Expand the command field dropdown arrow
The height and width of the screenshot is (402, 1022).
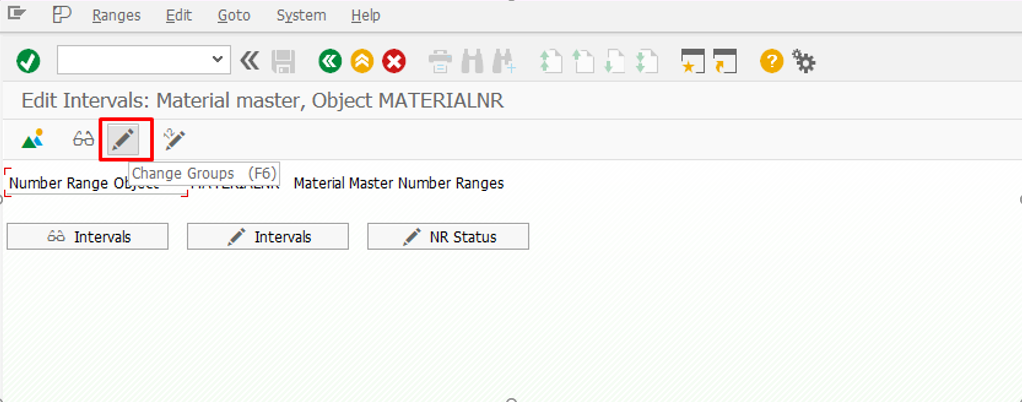click(220, 61)
